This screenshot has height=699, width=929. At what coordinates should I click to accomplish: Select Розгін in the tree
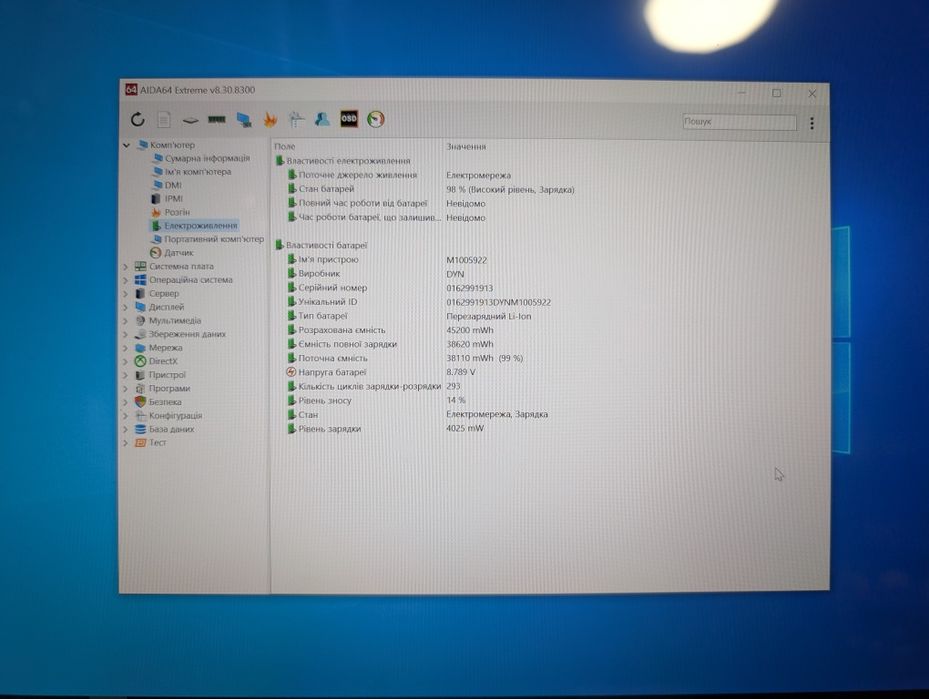(x=177, y=213)
